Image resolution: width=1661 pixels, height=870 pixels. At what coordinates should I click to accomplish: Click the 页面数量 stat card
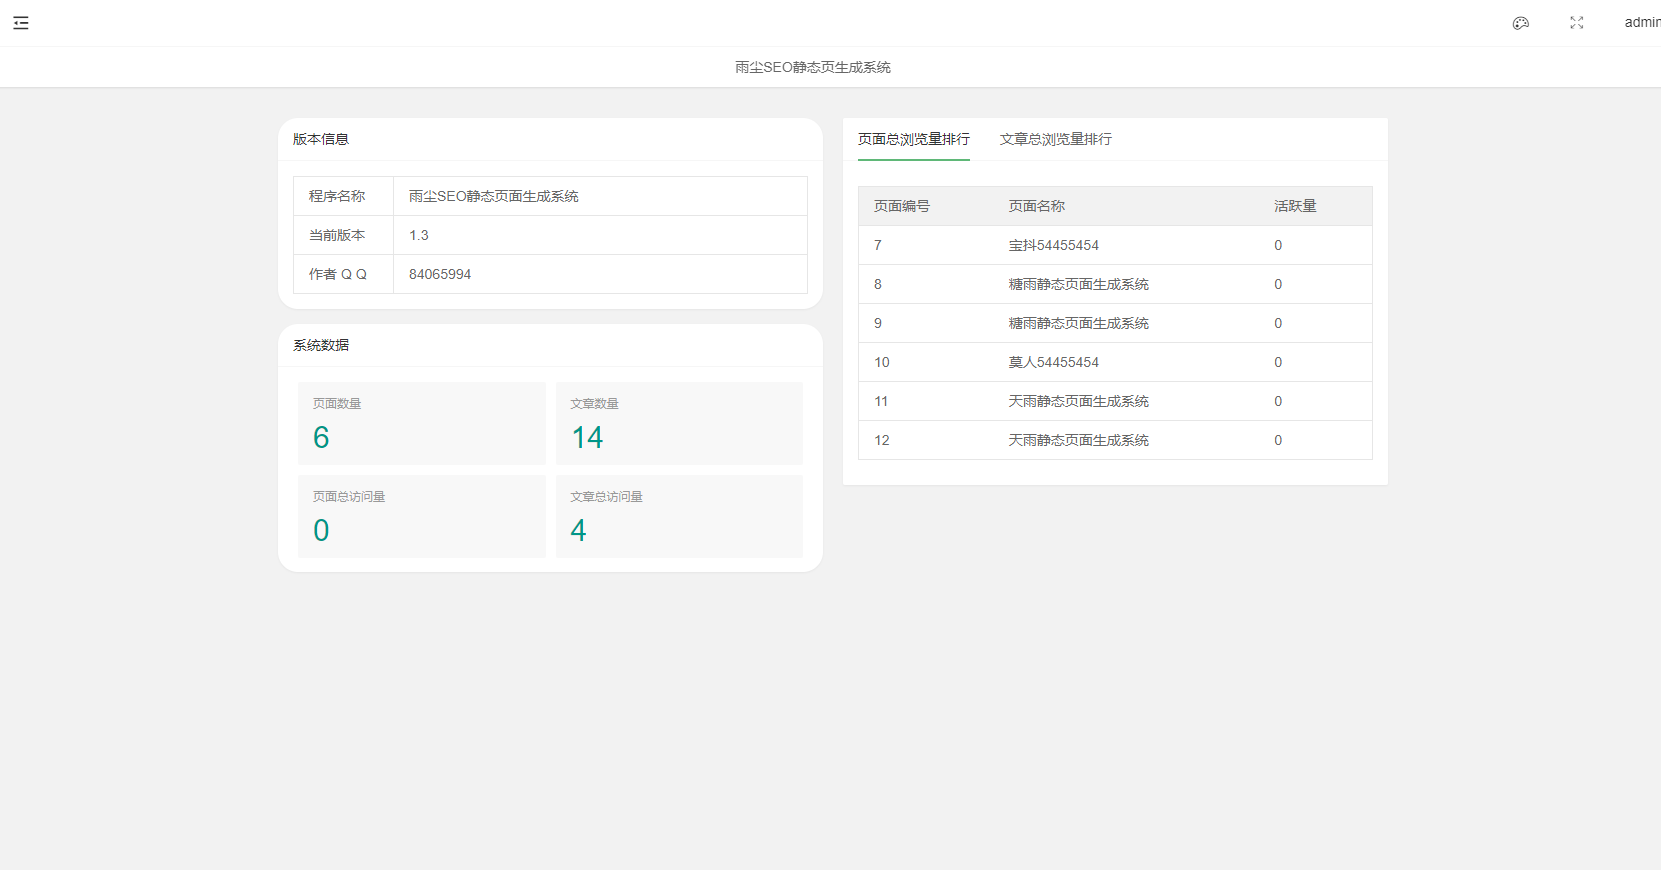421,423
